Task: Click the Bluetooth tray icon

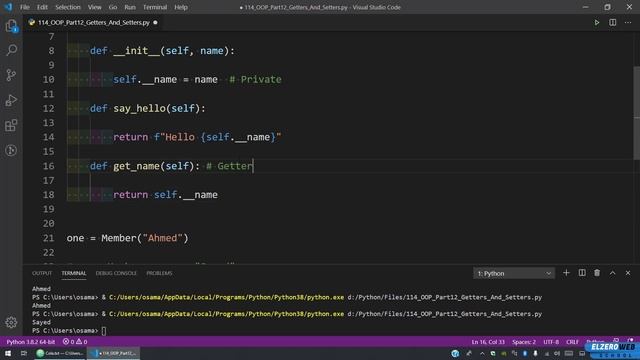Action: [x=525, y=353]
